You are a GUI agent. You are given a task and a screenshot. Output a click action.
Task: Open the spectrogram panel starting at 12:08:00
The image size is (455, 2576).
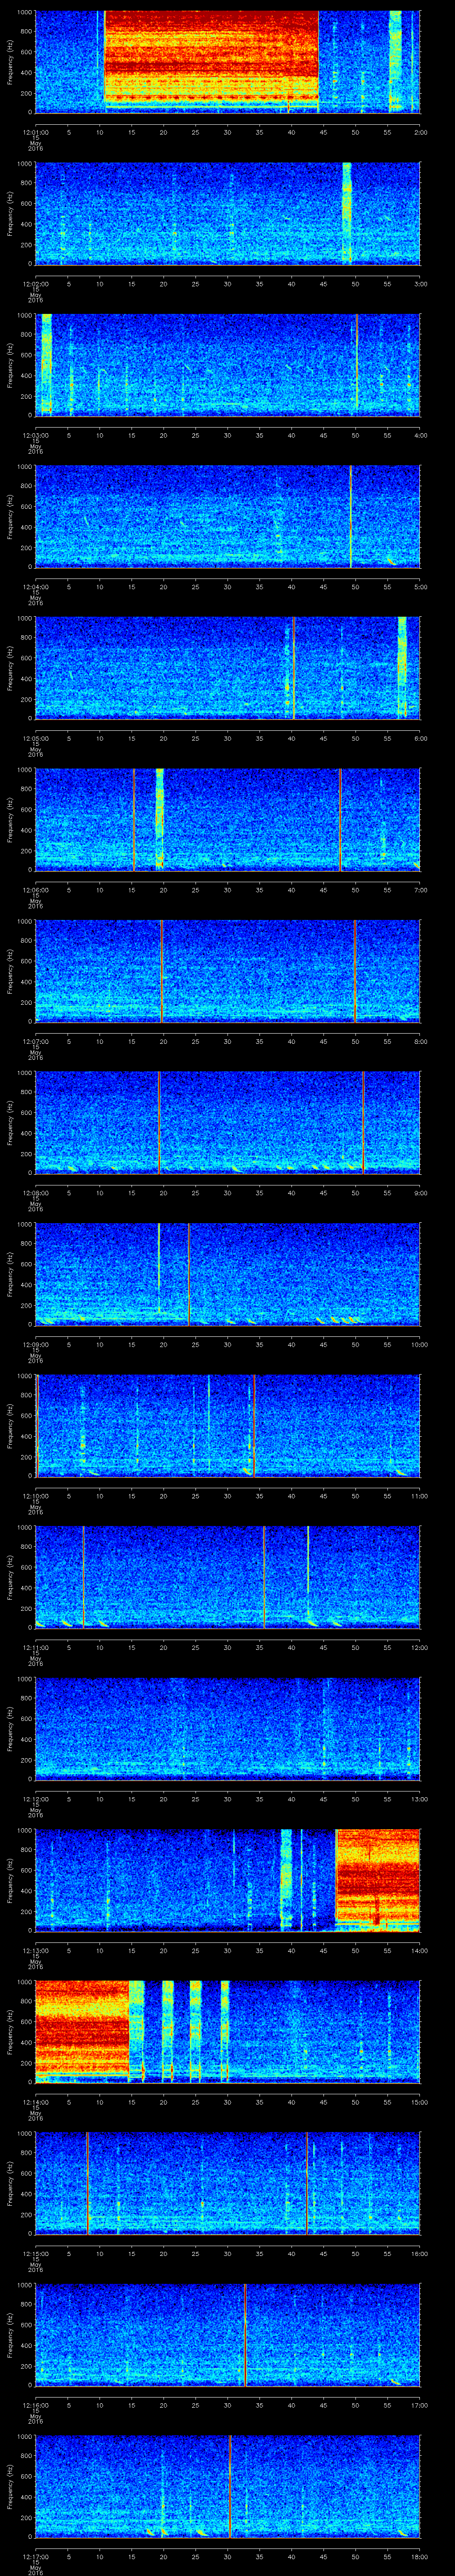(x=228, y=1122)
